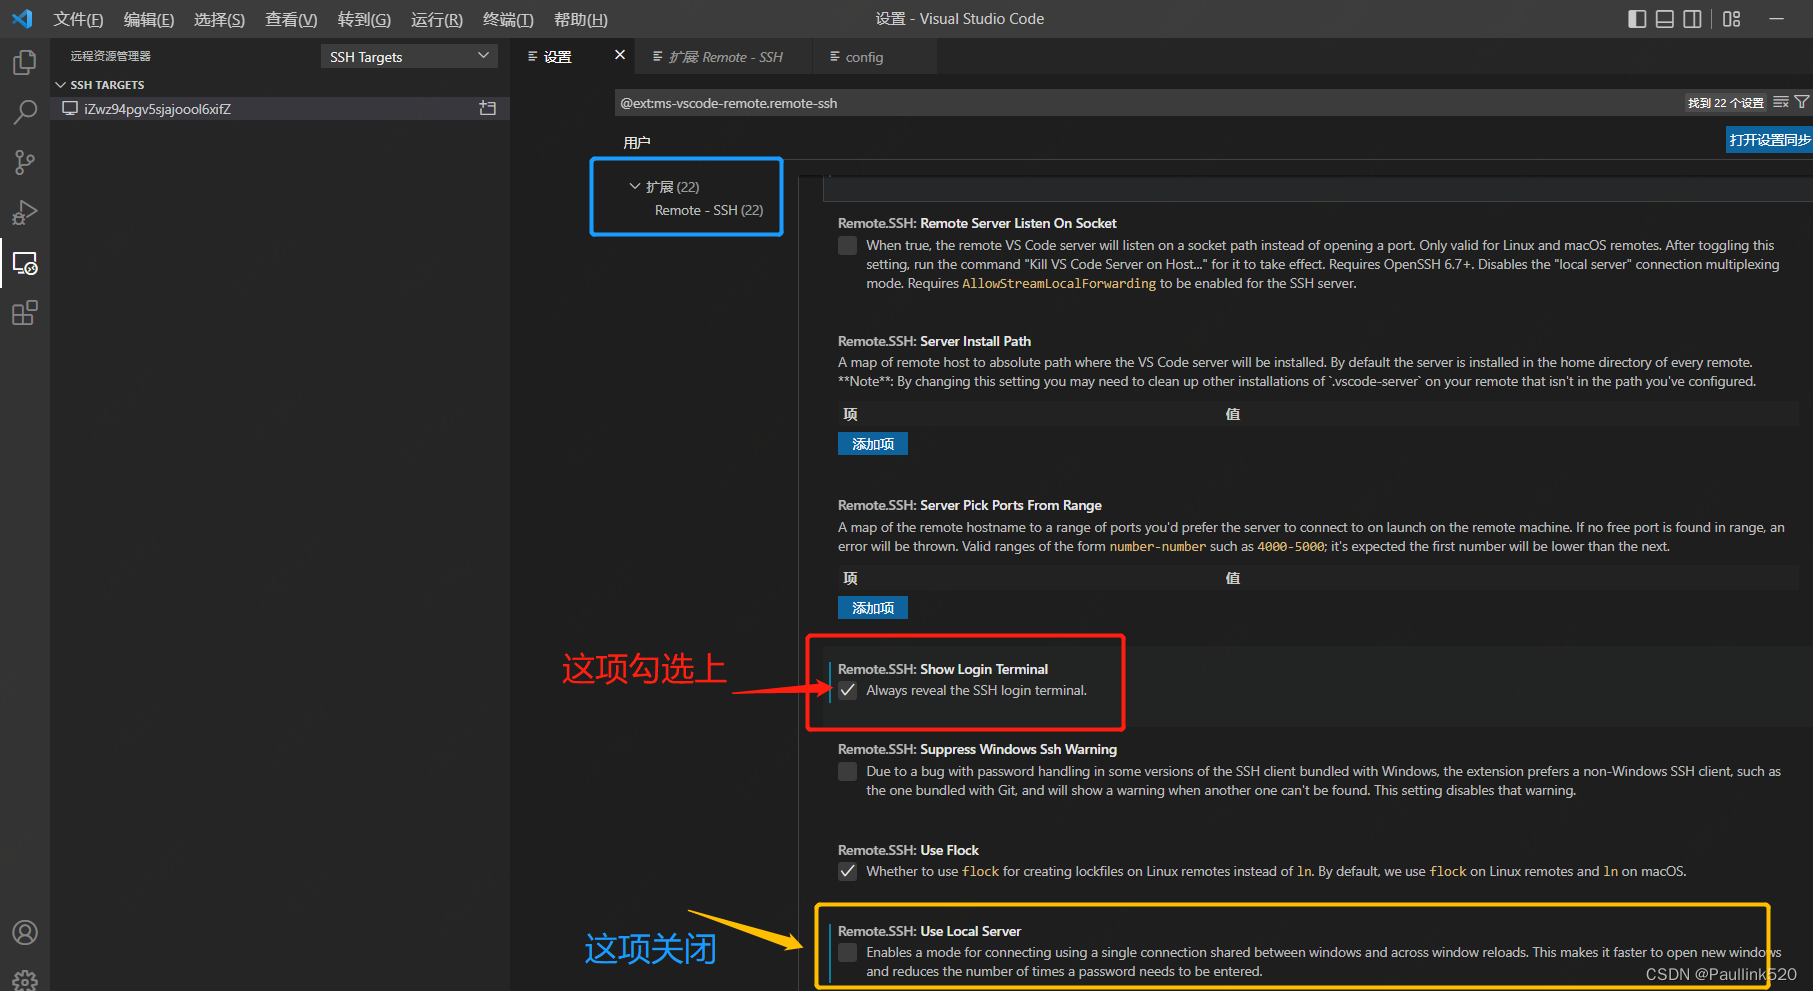This screenshot has height=991, width=1813.
Task: Open the Extensions view
Action: 25,313
